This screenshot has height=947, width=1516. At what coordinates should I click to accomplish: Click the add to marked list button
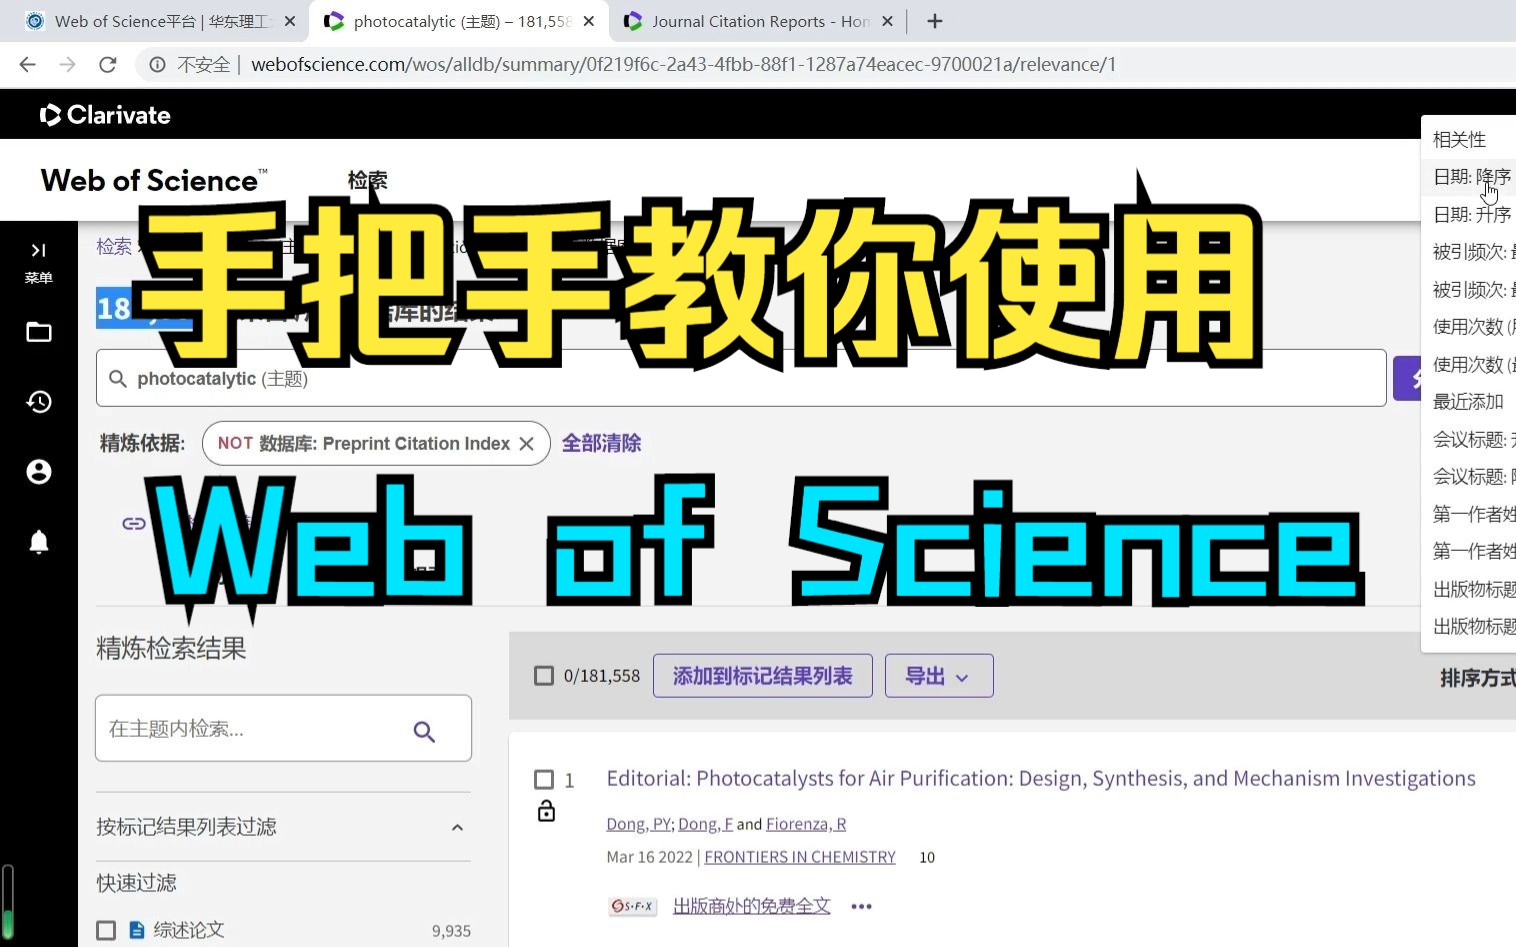(762, 676)
